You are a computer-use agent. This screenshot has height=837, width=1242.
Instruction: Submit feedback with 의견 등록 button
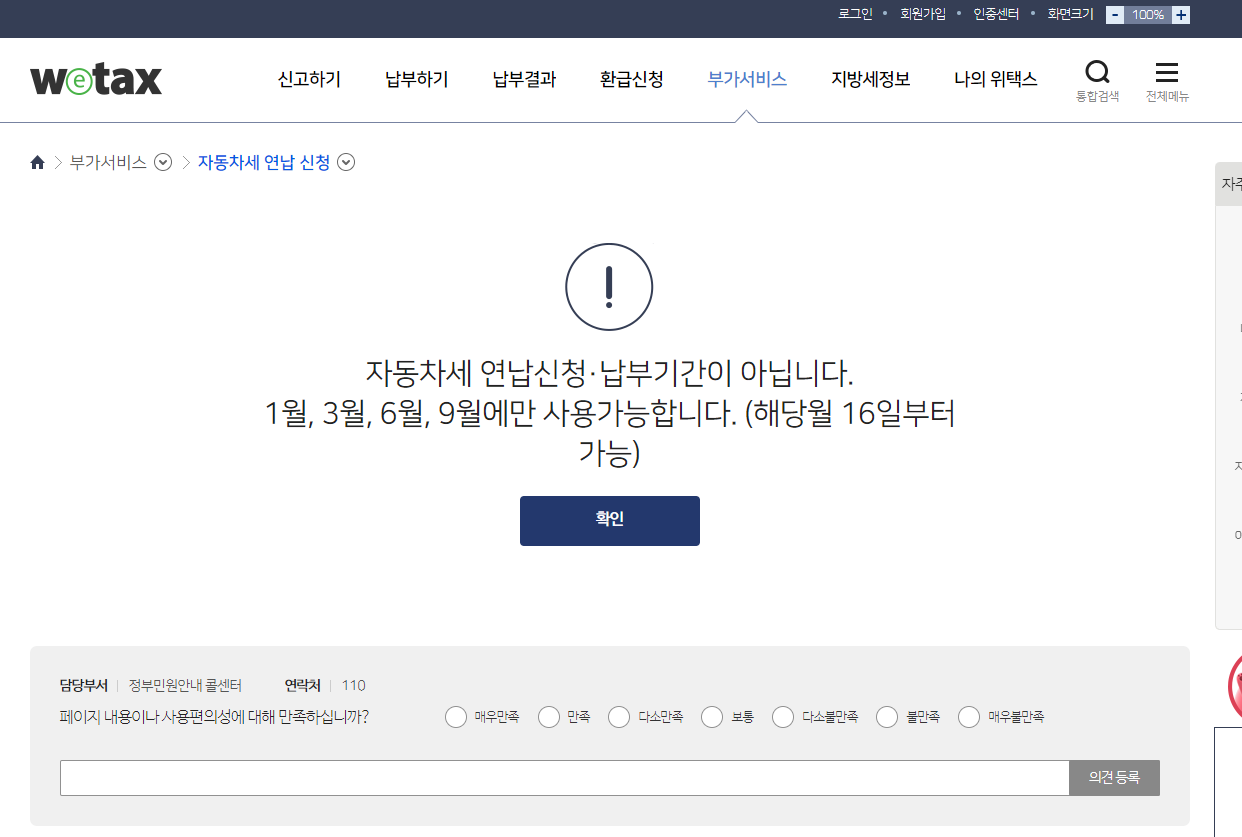(x=1114, y=777)
